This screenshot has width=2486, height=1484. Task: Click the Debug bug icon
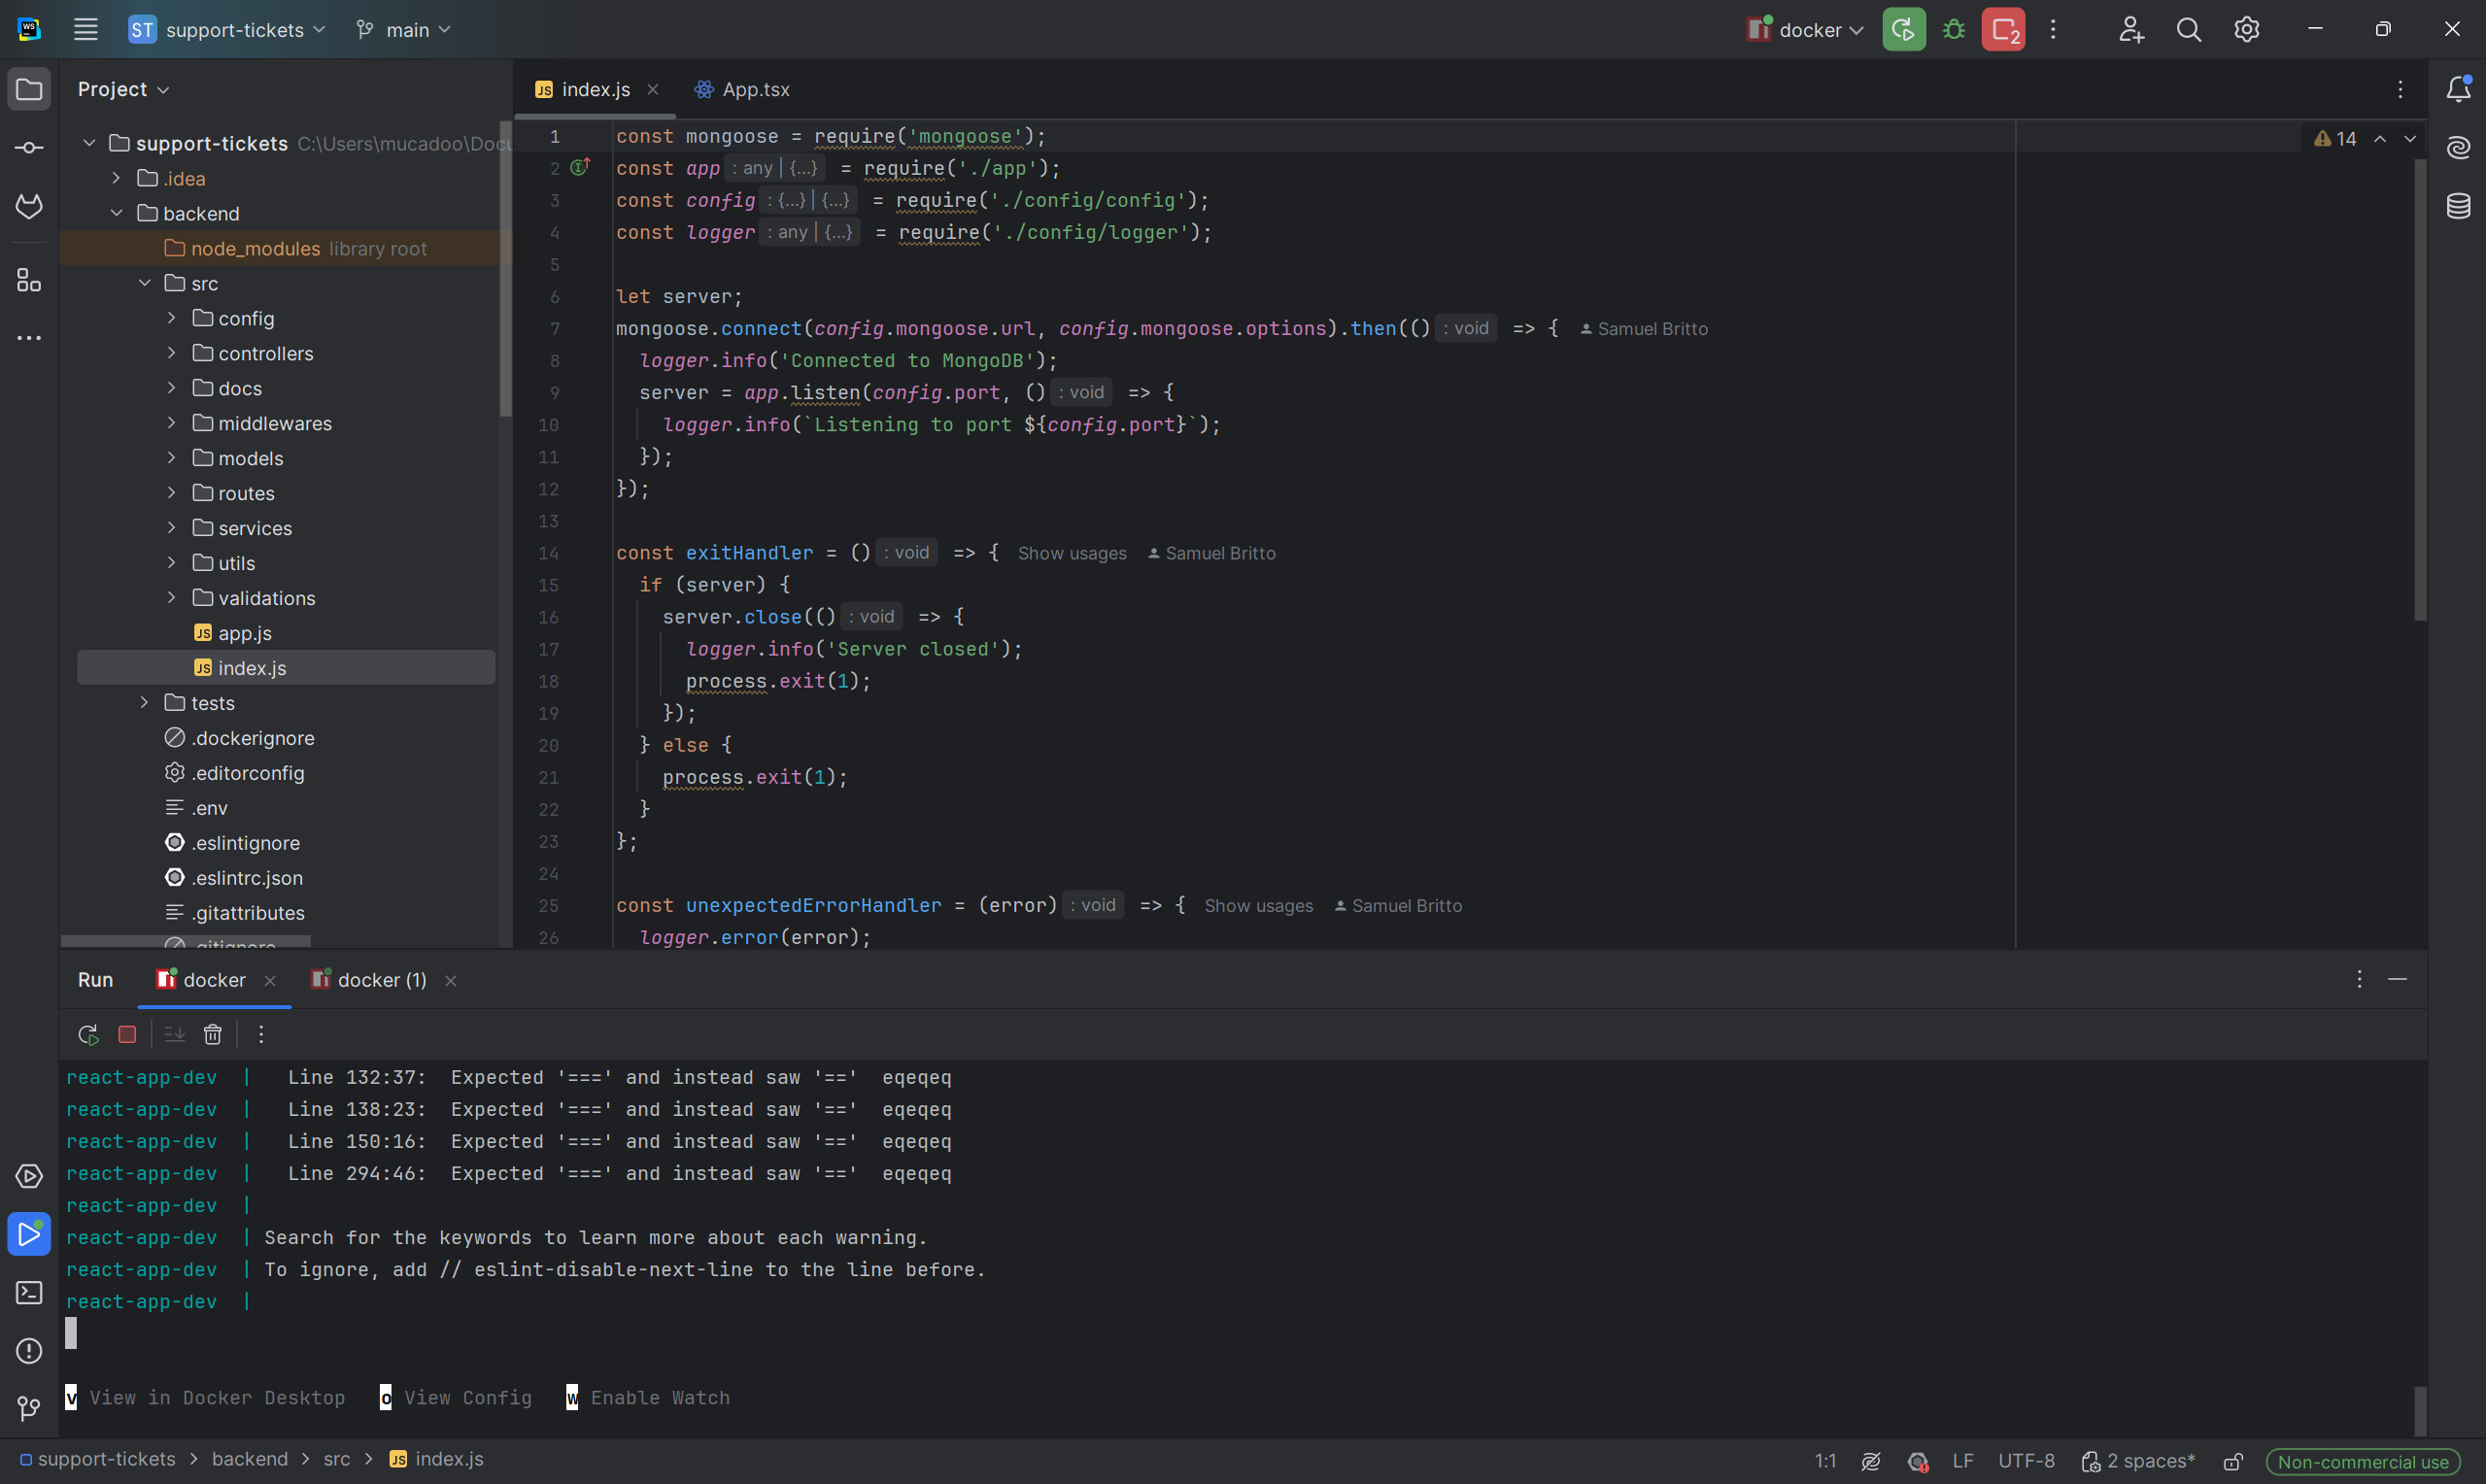[1953, 30]
